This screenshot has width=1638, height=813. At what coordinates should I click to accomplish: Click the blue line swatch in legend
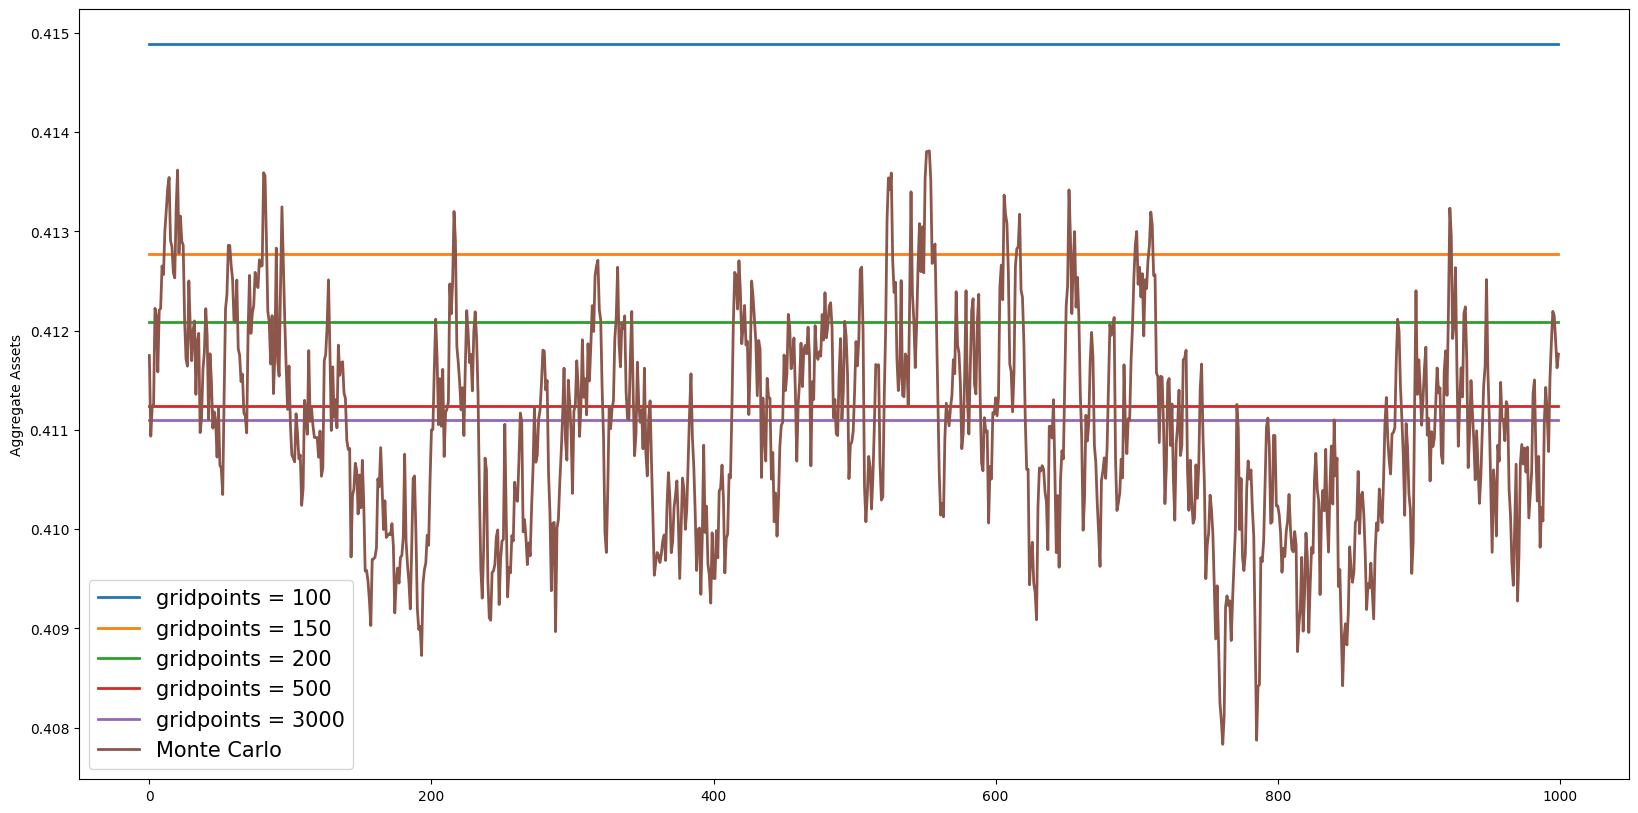[119, 598]
